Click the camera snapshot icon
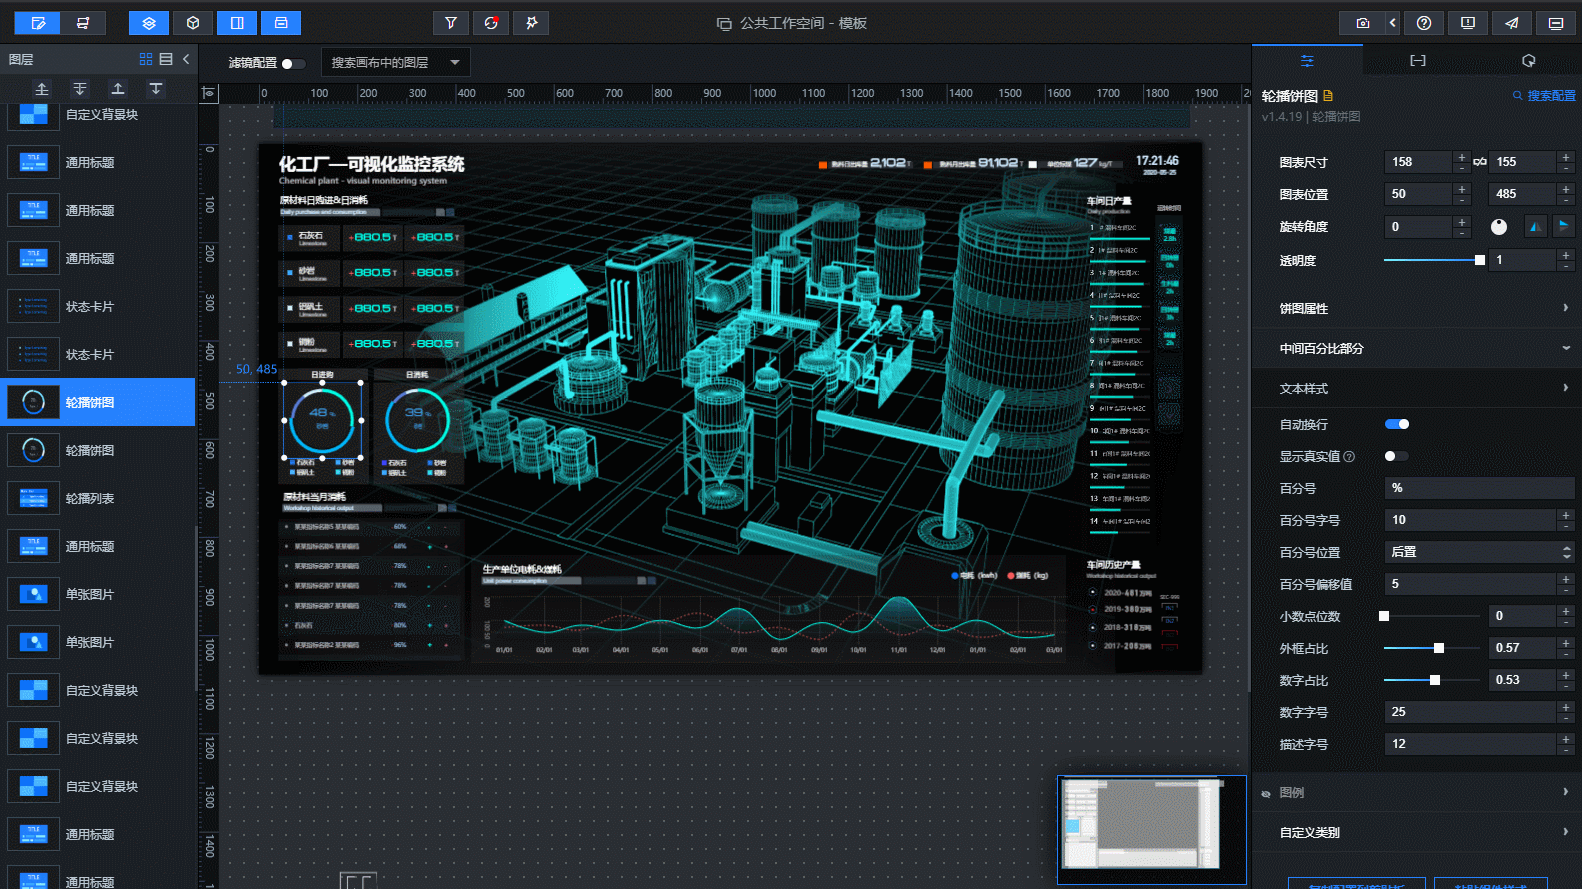 click(x=1362, y=23)
